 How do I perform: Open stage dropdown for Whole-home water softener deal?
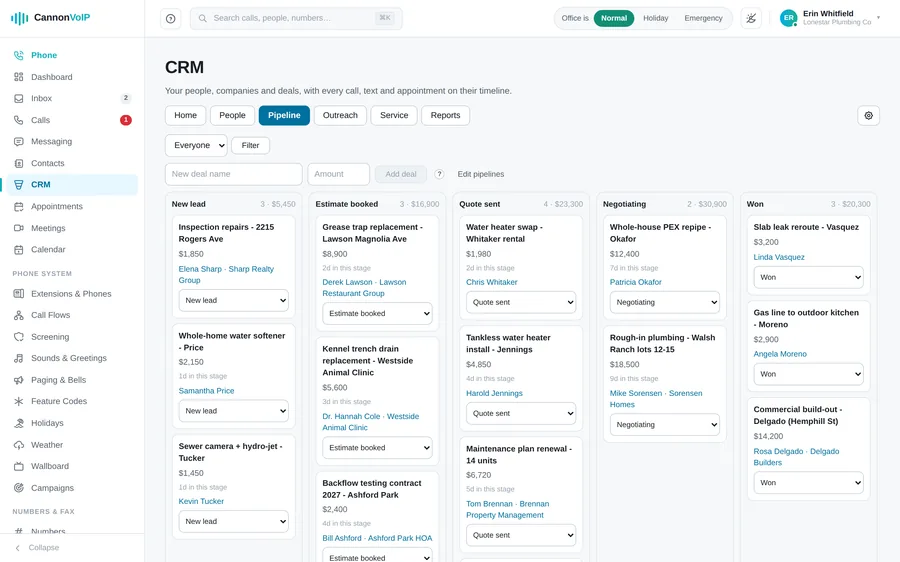[234, 411]
